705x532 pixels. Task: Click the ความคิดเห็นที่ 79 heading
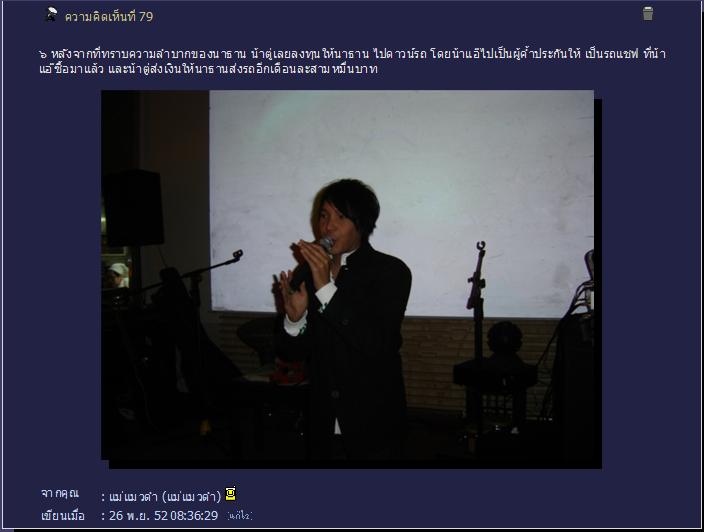[x=109, y=17]
